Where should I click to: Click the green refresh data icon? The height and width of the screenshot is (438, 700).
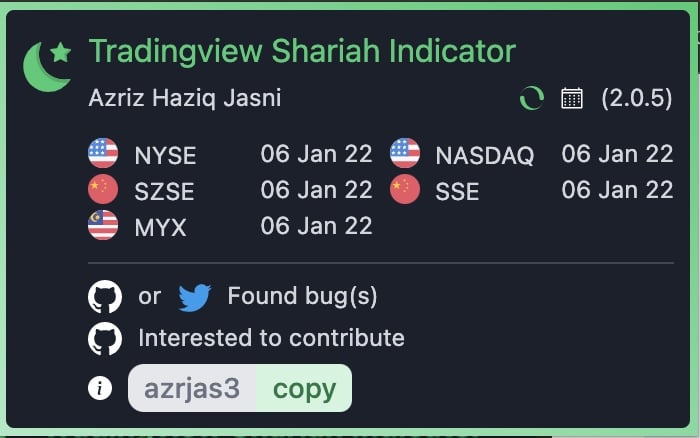tap(532, 98)
